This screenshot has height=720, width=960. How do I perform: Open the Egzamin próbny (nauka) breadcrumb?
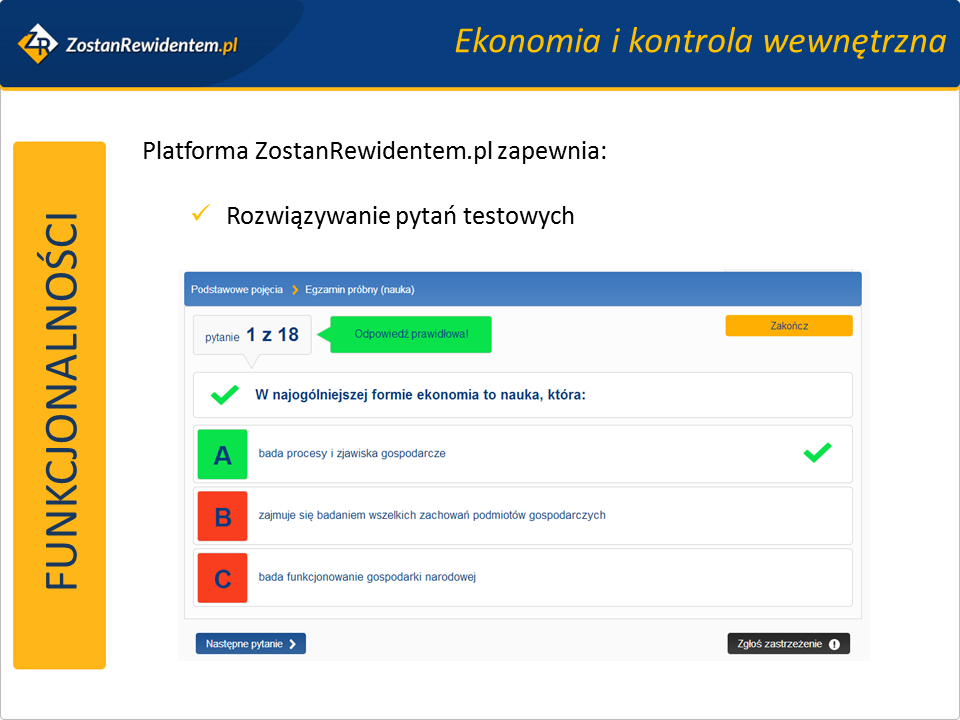click(x=359, y=289)
